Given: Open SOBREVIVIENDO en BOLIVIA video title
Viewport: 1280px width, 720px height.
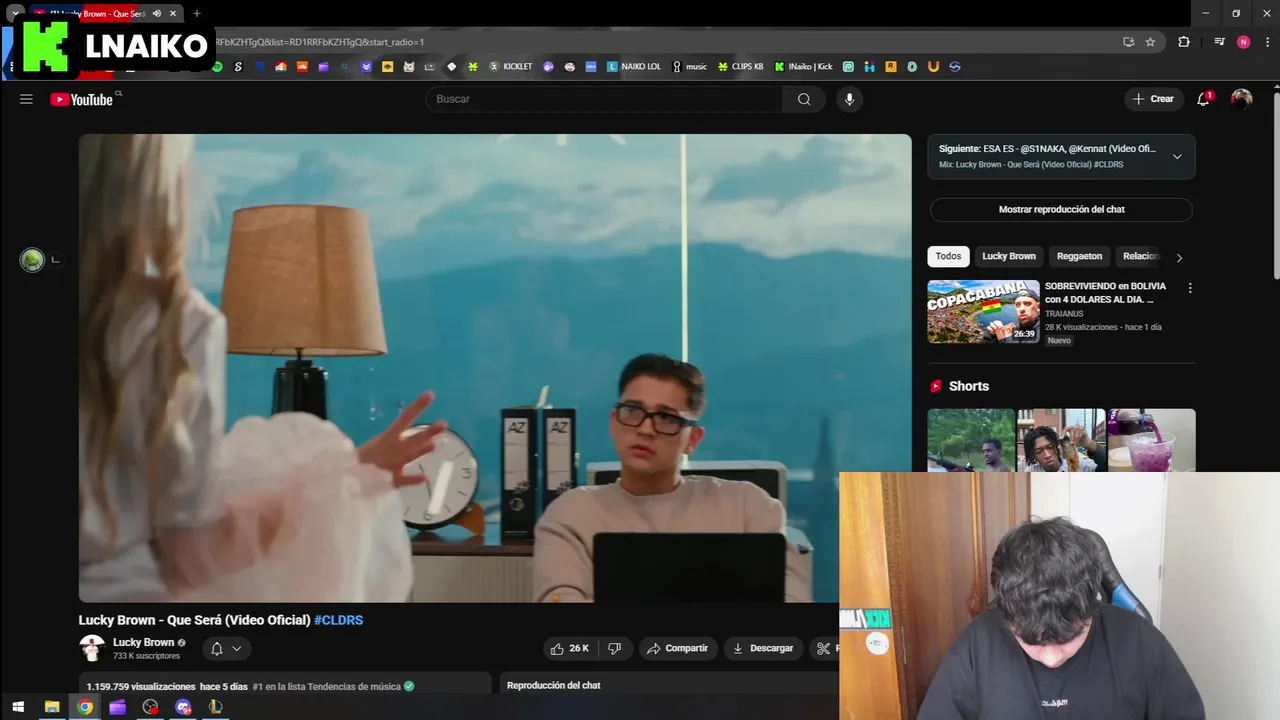Looking at the screenshot, I should coord(1105,292).
